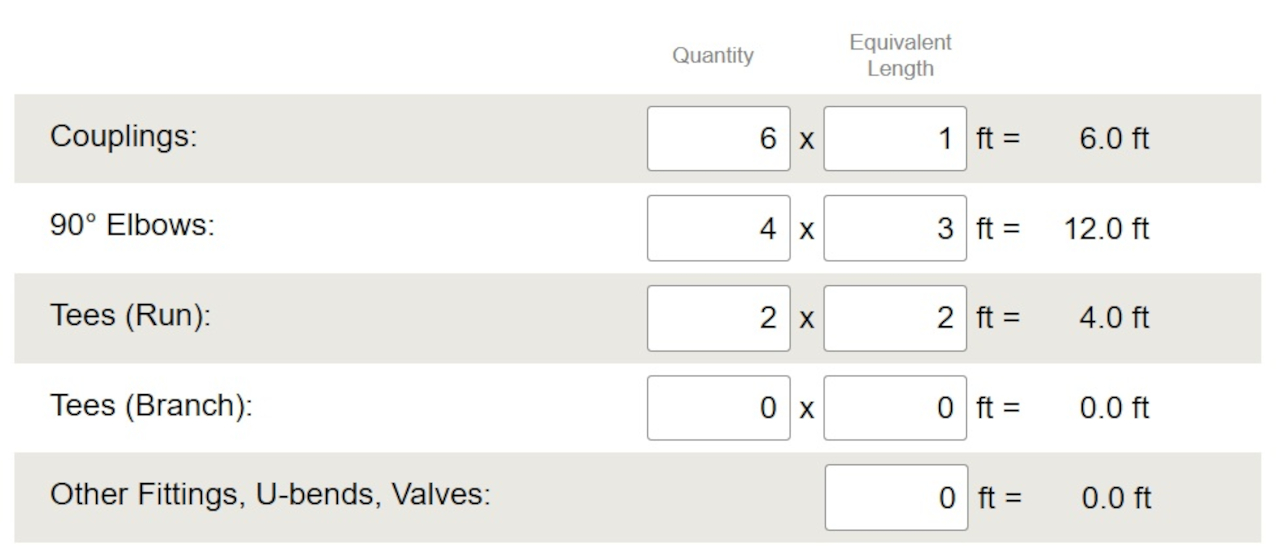Click the Tees (Run) equivalent length input
The width and height of the screenshot is (1277, 557).
click(x=895, y=318)
